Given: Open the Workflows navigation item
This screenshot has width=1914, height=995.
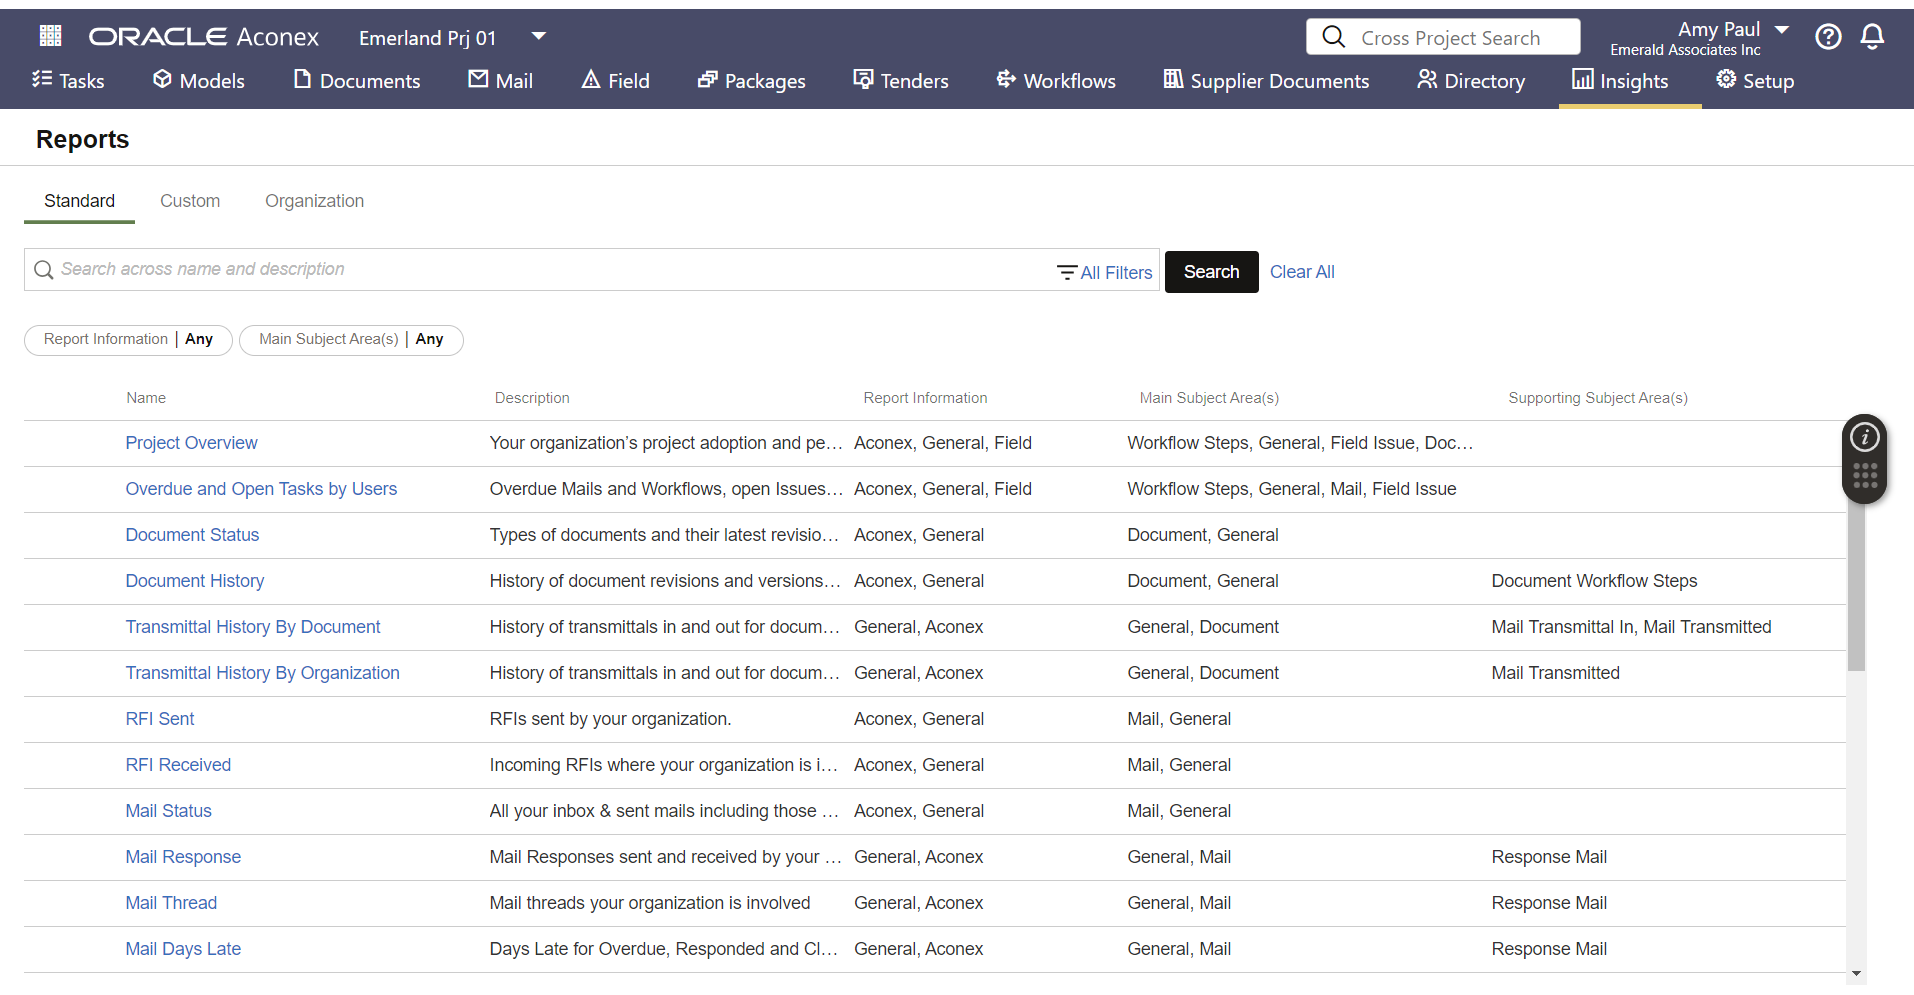Looking at the screenshot, I should tap(1055, 81).
